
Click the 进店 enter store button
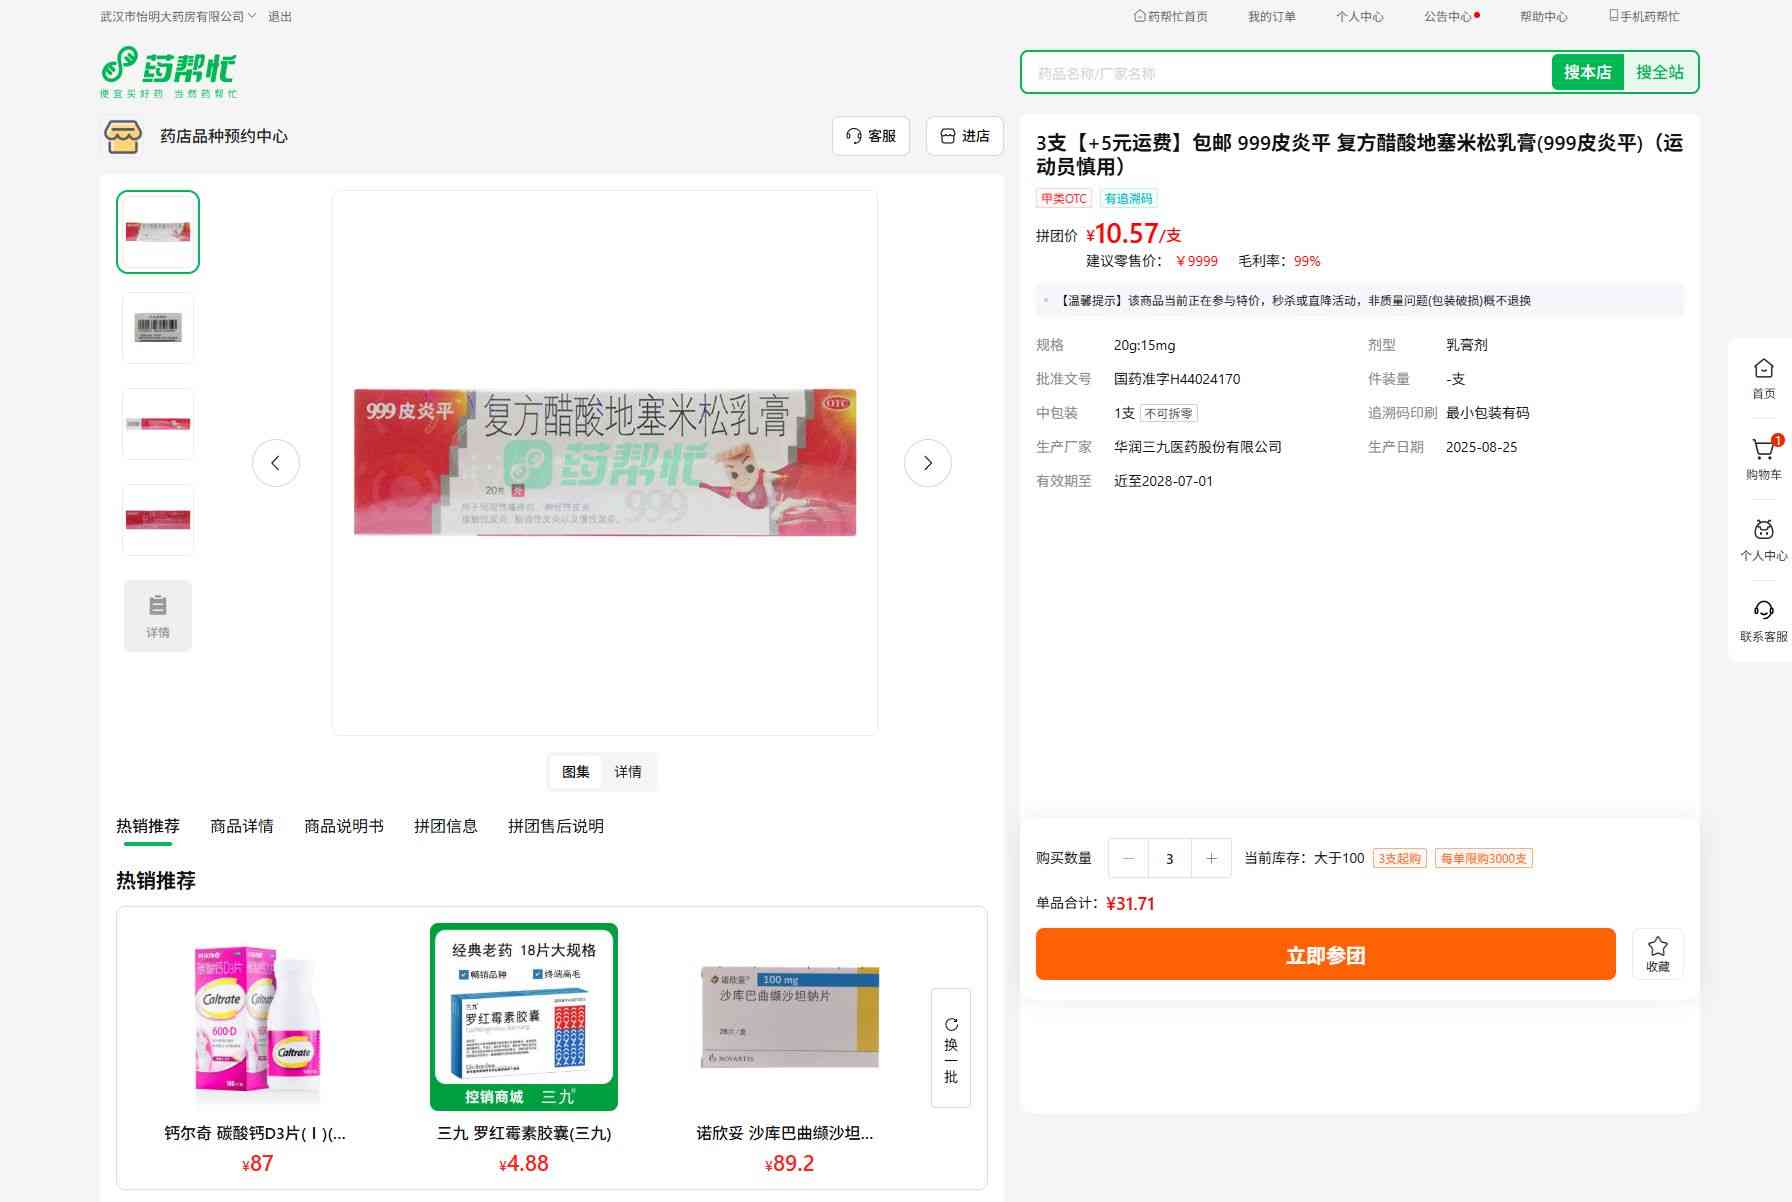[965, 136]
